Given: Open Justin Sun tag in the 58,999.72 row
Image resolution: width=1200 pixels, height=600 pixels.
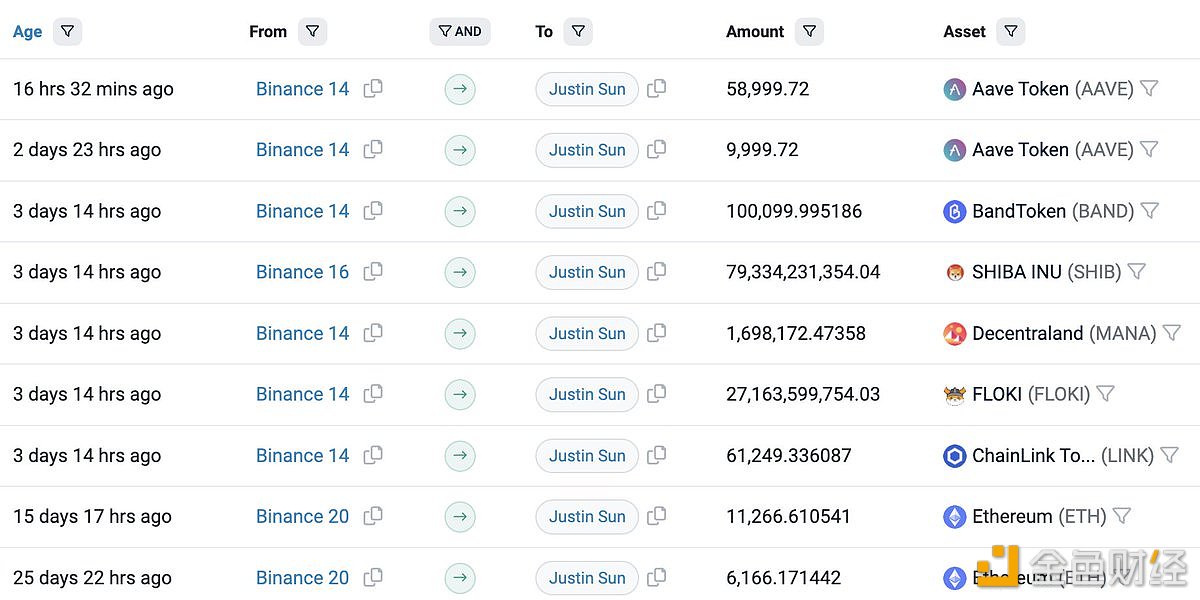Looking at the screenshot, I should pos(587,89).
